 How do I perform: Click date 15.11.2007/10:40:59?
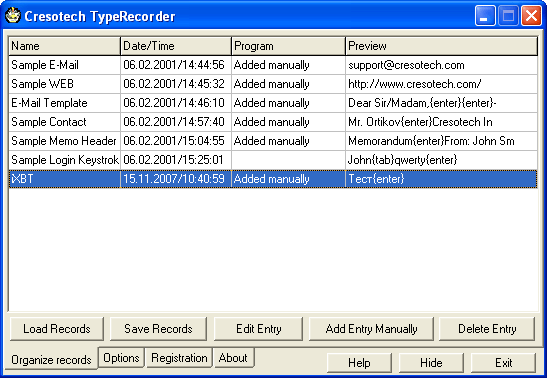coord(174,179)
